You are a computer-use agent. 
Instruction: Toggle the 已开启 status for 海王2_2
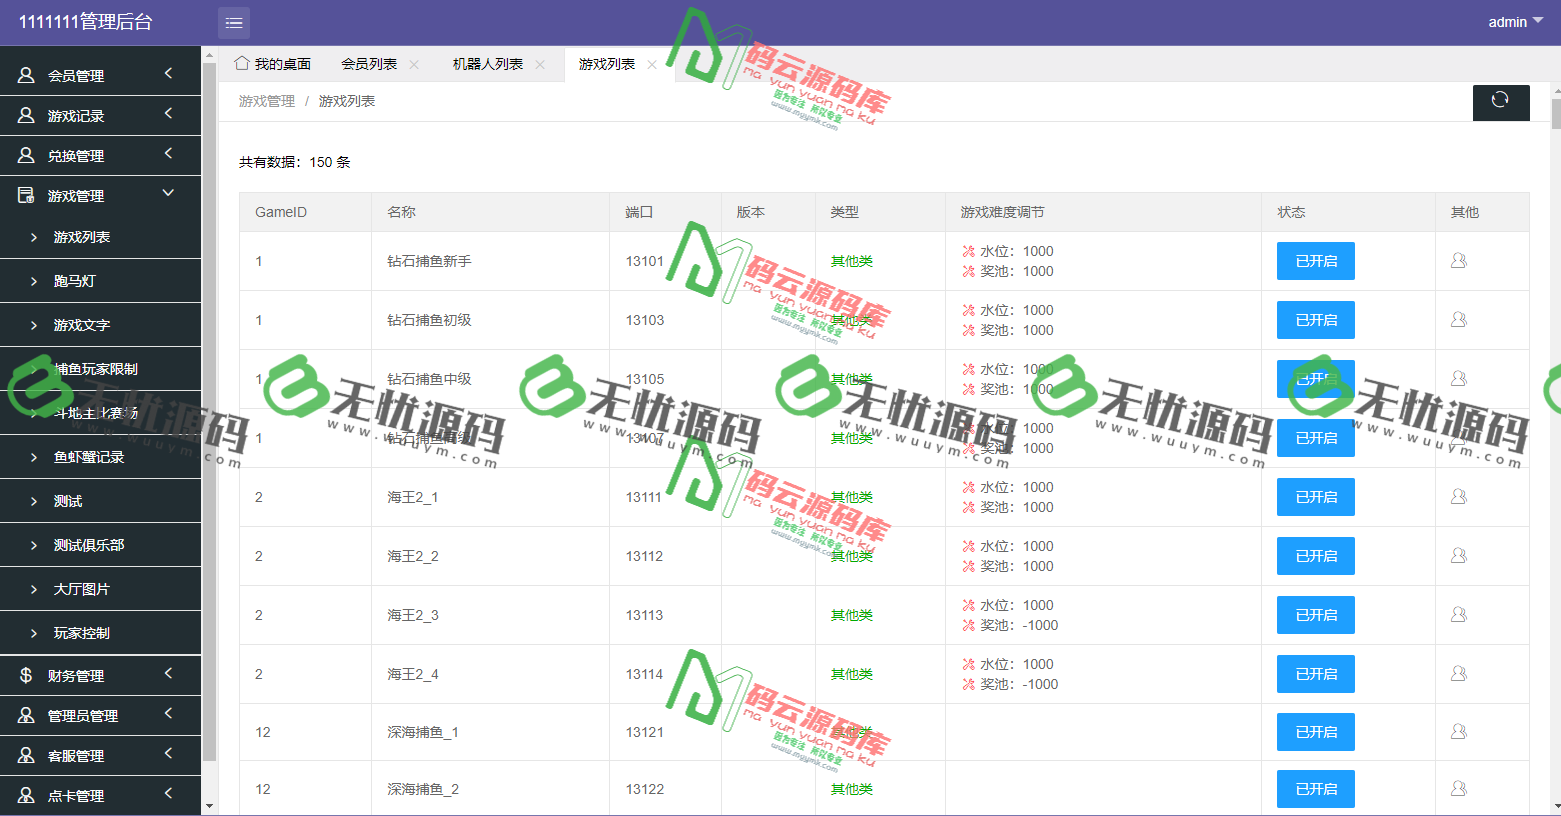tap(1315, 556)
